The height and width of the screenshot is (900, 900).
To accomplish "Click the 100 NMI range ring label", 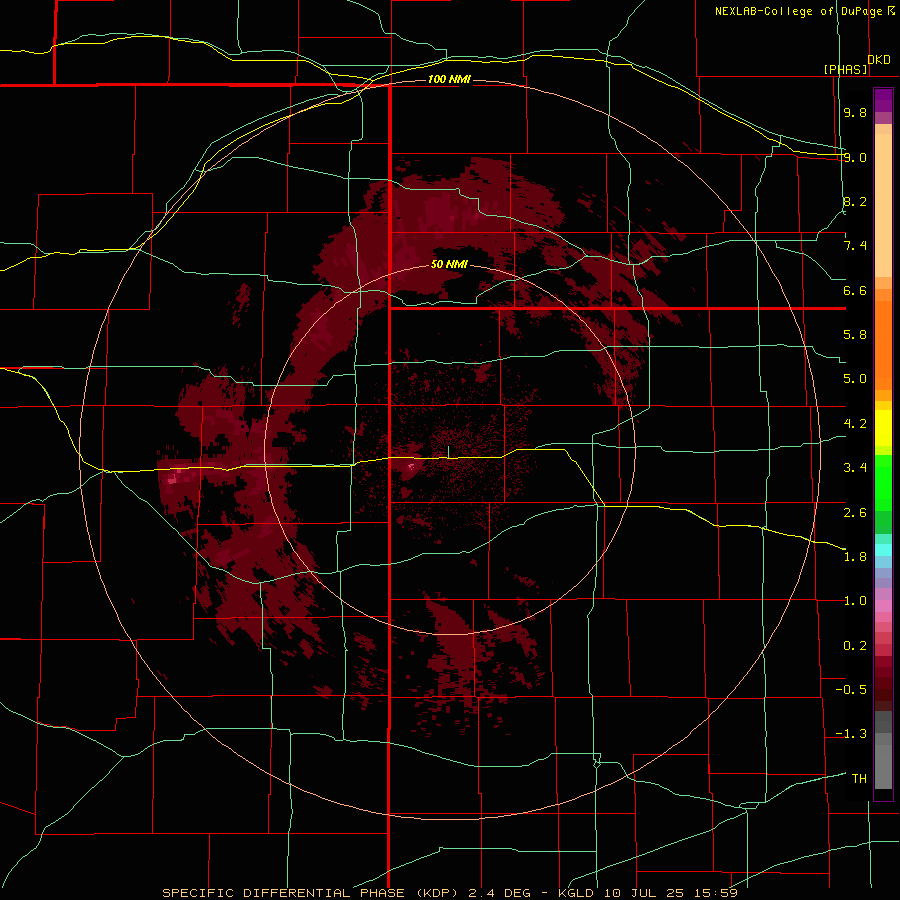I will (x=449, y=79).
